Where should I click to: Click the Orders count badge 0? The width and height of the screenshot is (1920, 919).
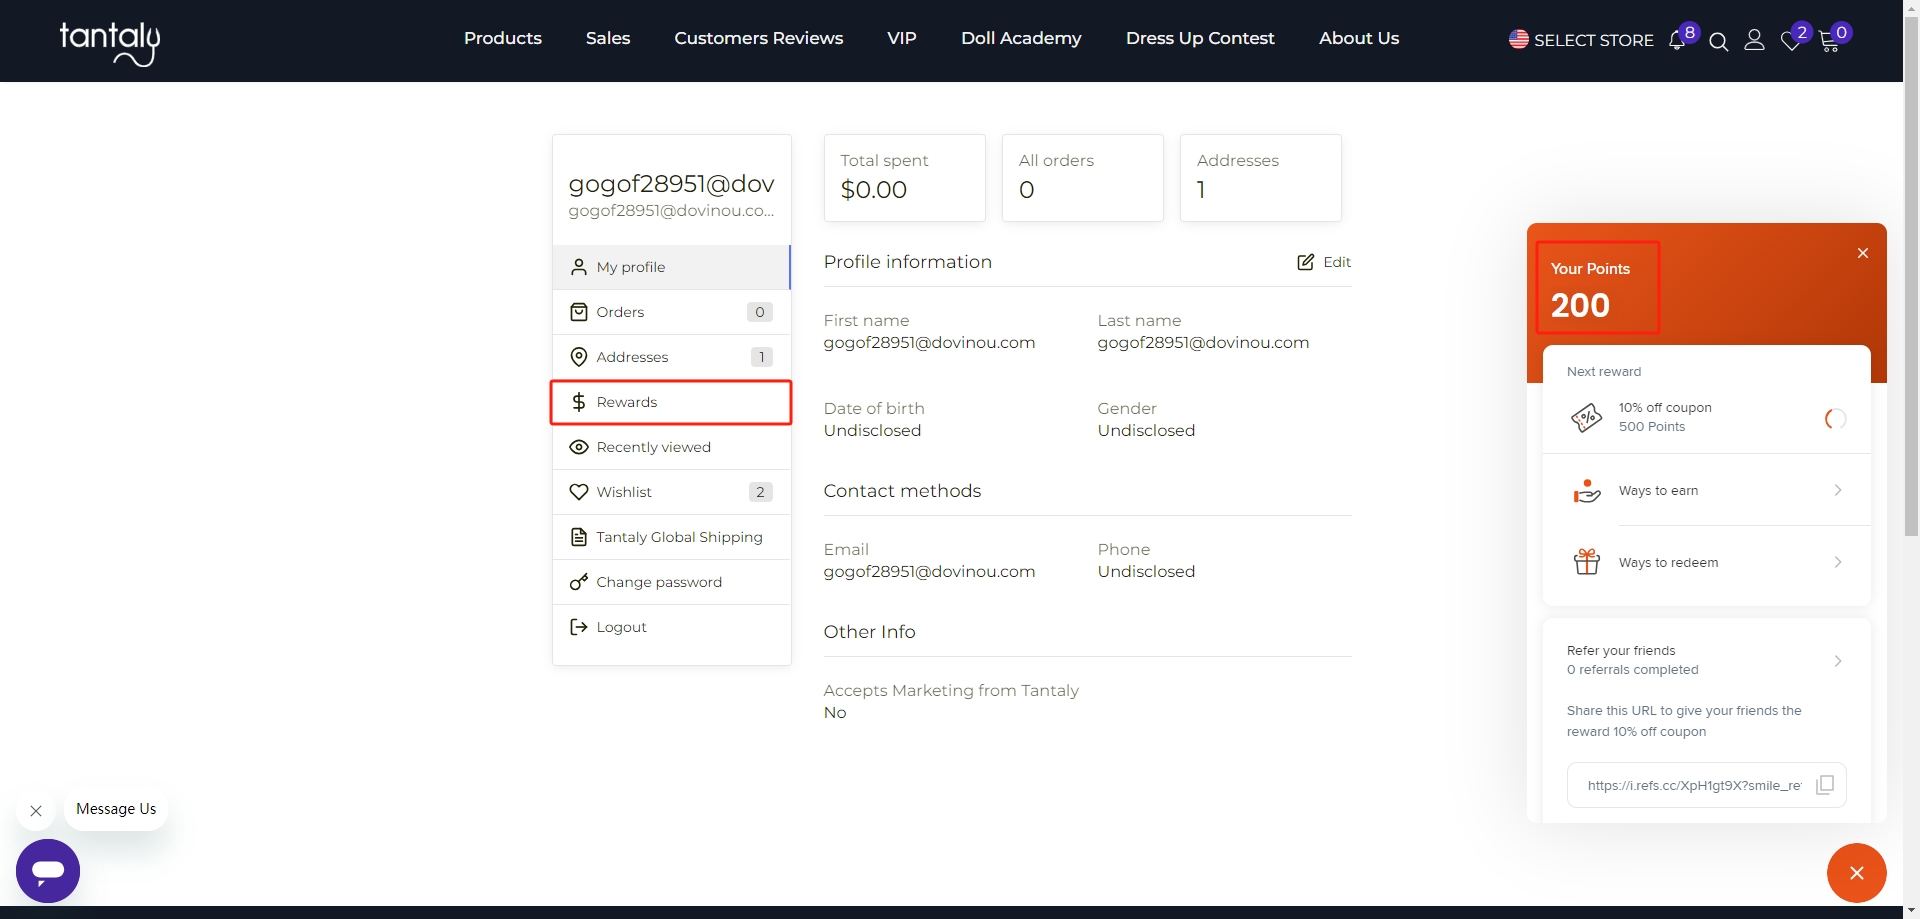tap(760, 312)
